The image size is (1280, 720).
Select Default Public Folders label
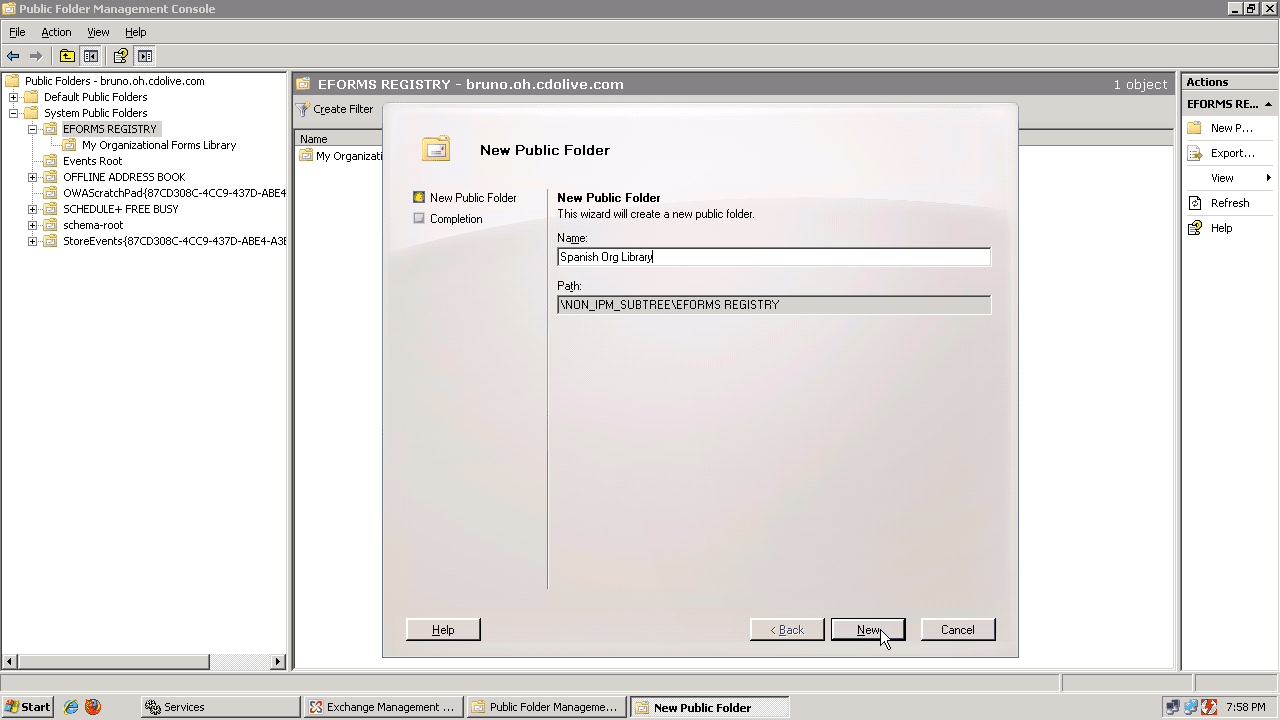(x=95, y=97)
